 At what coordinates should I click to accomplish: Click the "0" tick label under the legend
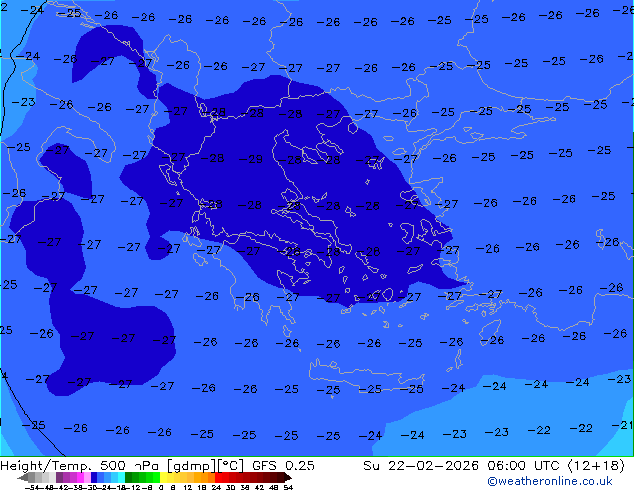[x=161, y=487]
